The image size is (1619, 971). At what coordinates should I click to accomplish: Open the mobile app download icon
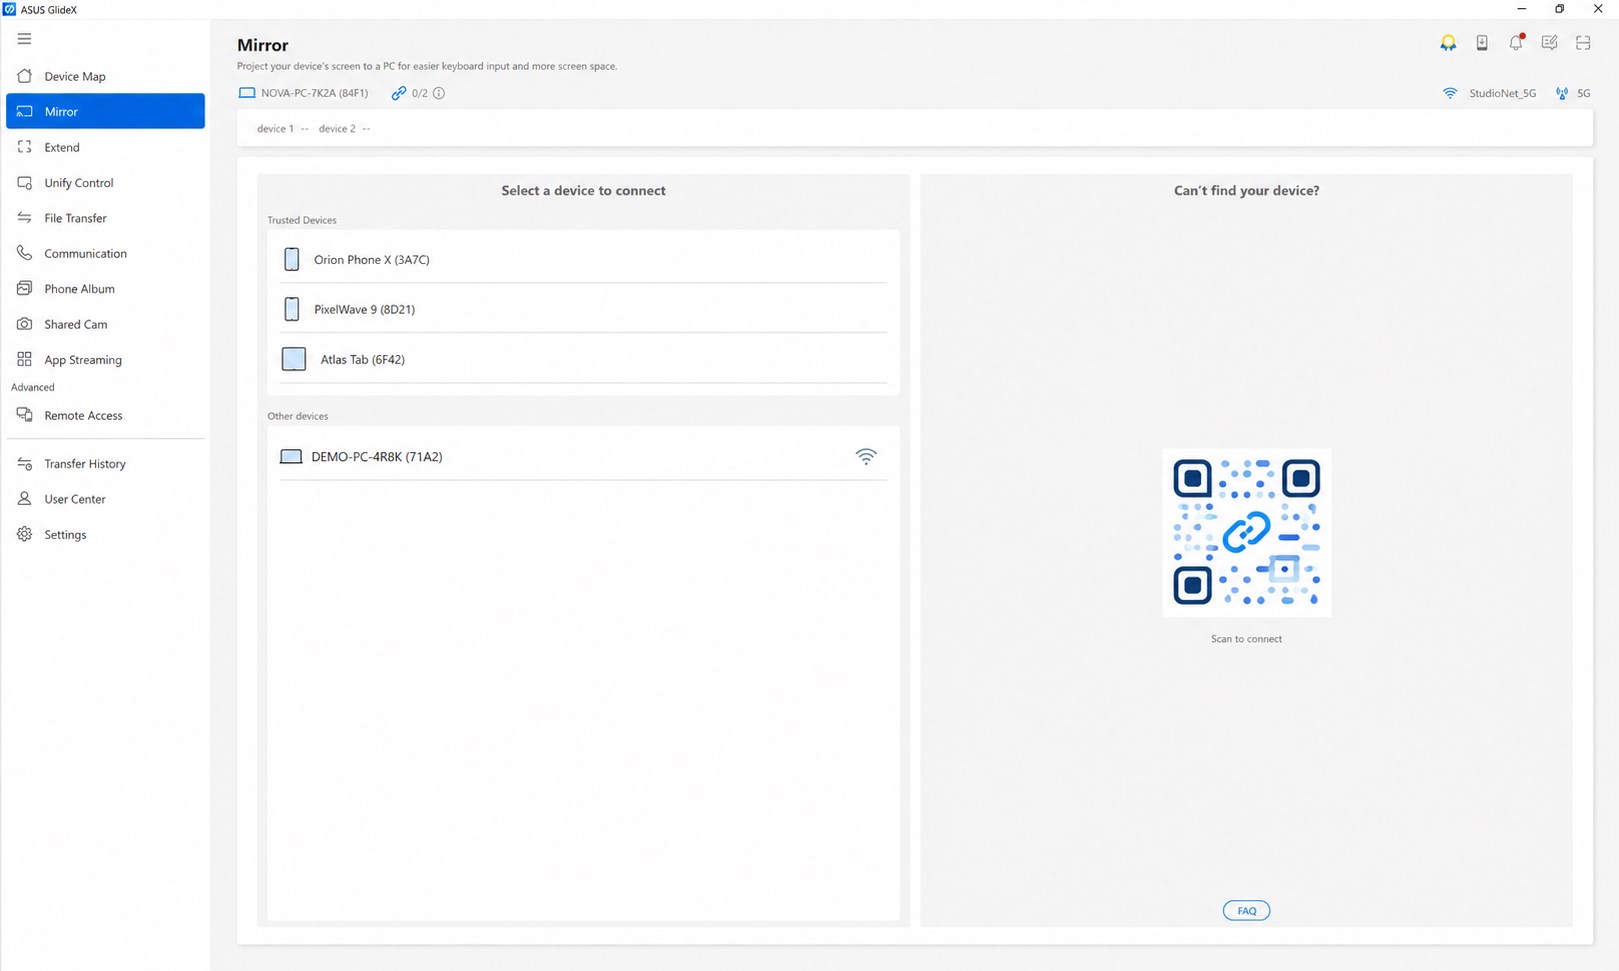(1482, 43)
